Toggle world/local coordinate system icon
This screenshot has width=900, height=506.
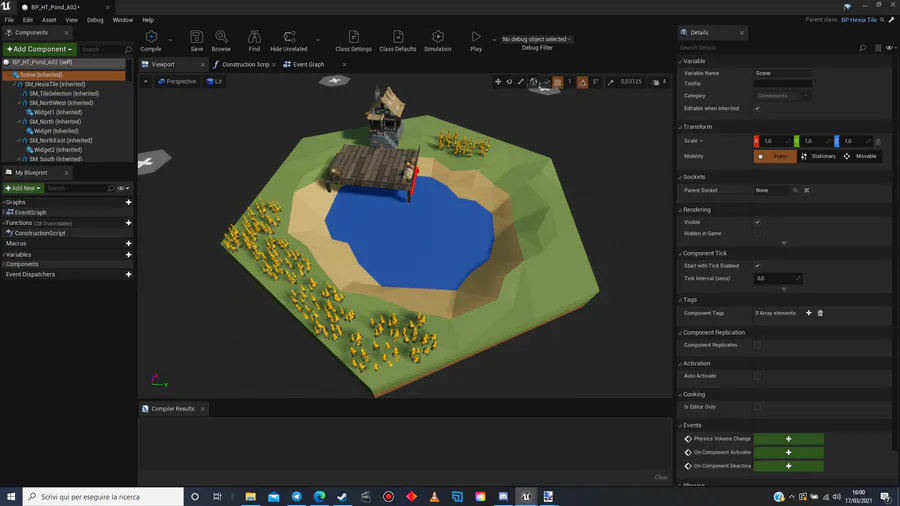coord(533,81)
